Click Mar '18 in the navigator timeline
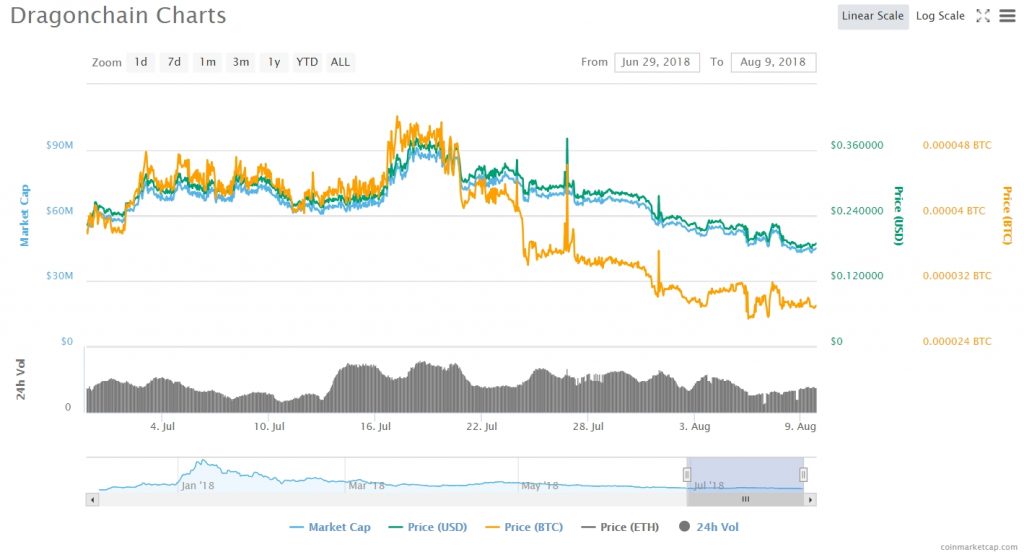This screenshot has height=557, width=1024. click(x=366, y=486)
